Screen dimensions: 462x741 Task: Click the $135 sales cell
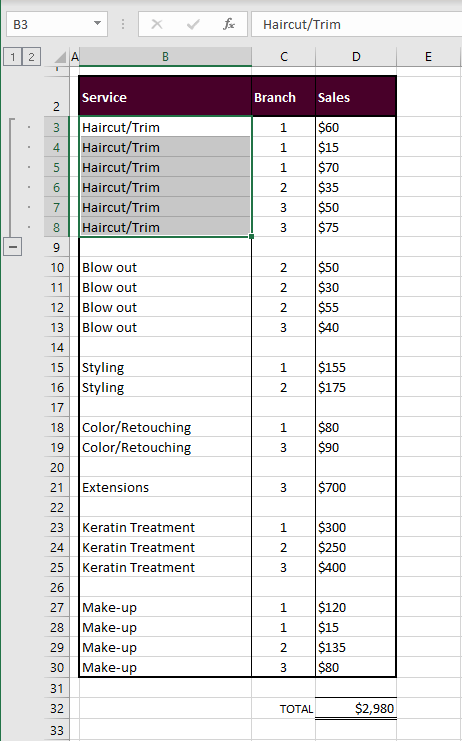click(356, 647)
